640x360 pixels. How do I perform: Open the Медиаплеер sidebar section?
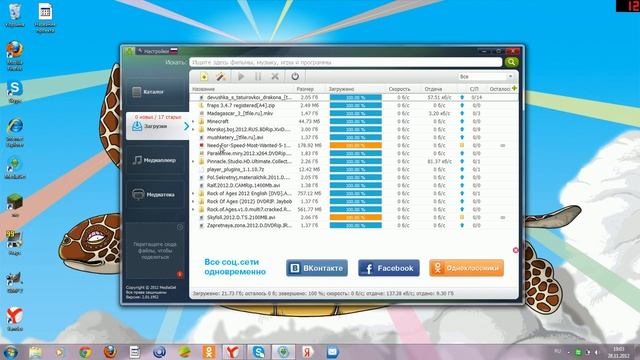(155, 160)
